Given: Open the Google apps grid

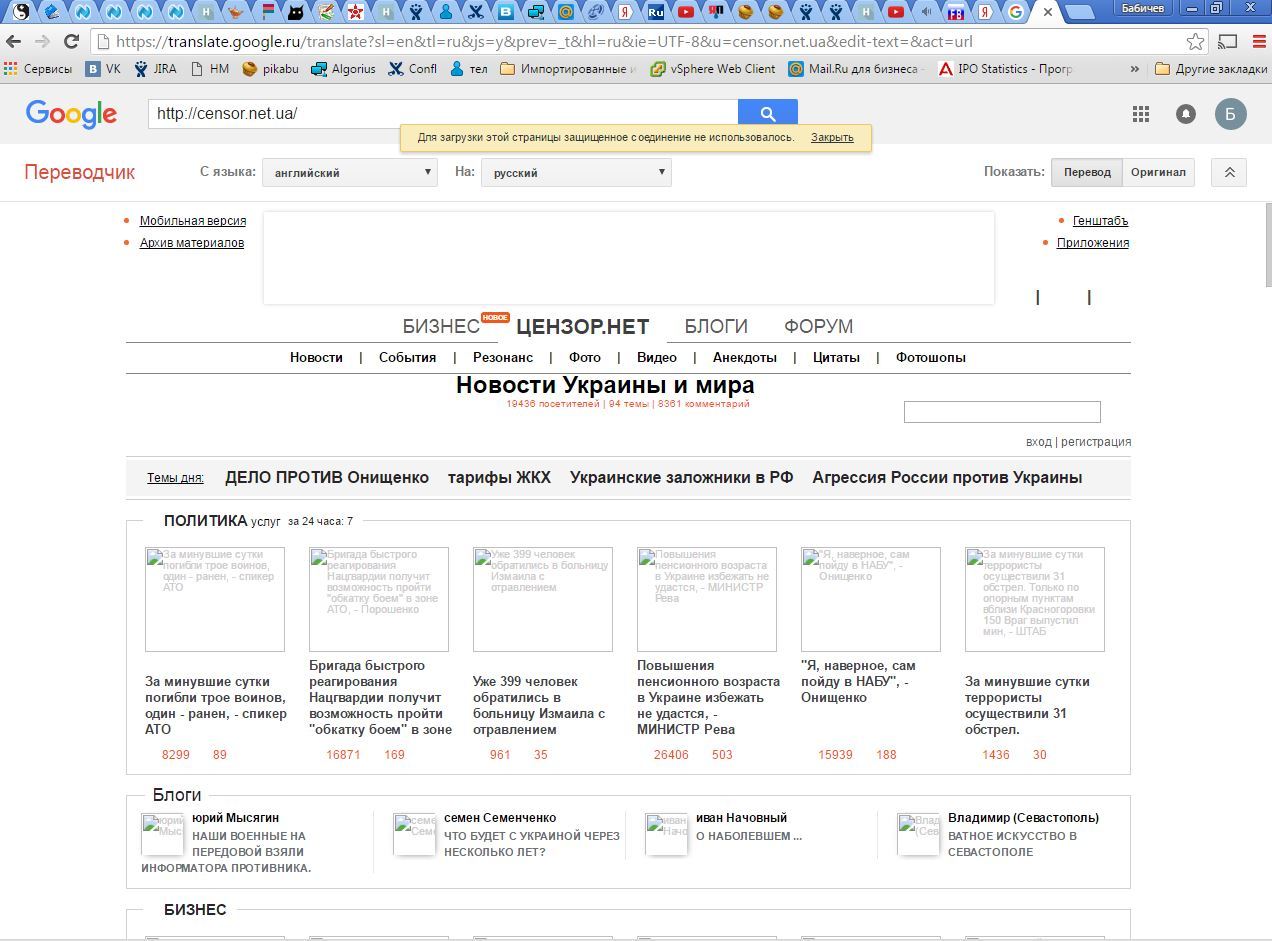Looking at the screenshot, I should 1141,114.
